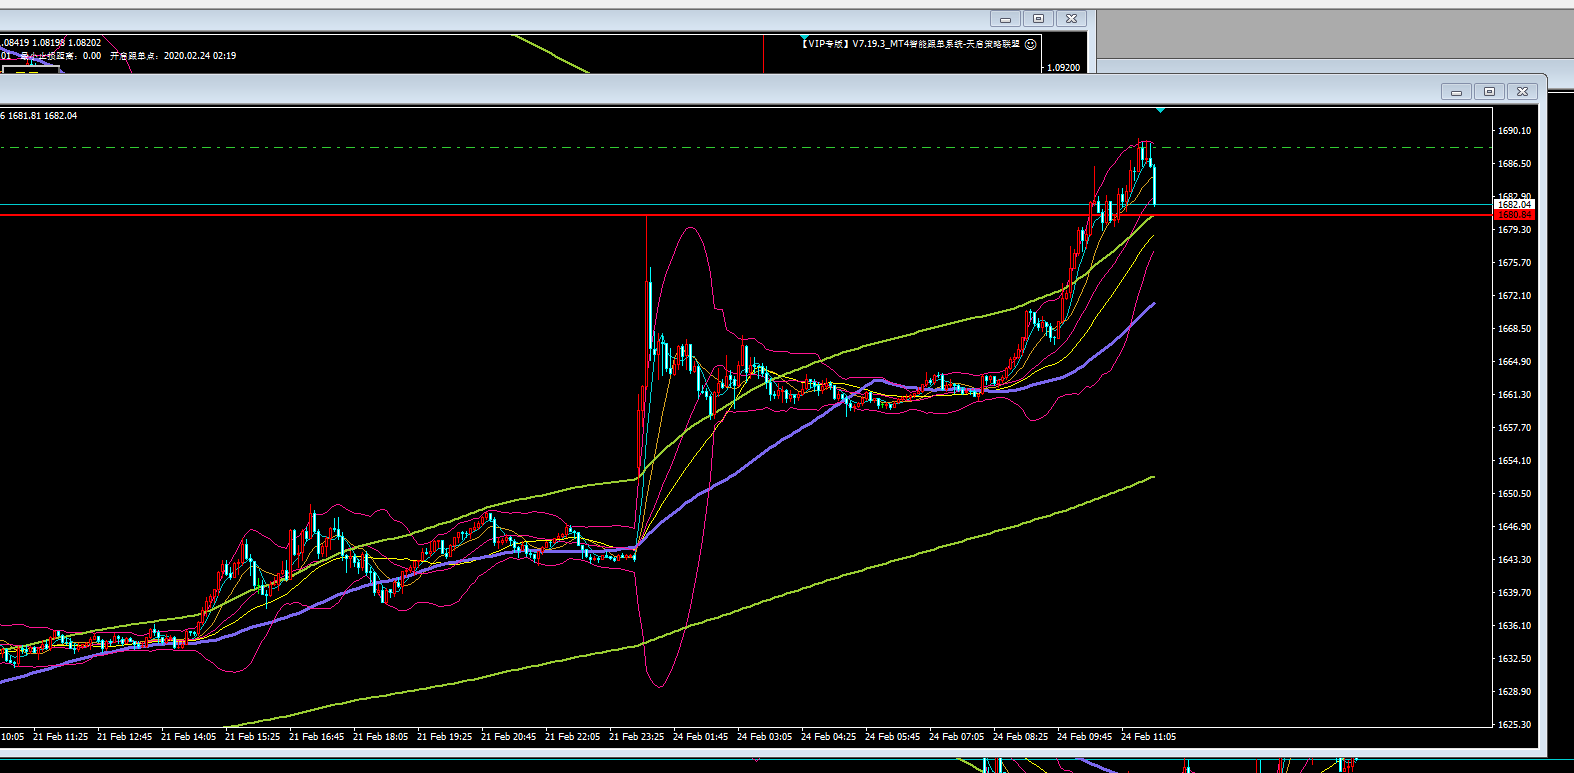Click the current bid price label 1682.04
Screen dimensions: 1574x773
[x=1514, y=204]
